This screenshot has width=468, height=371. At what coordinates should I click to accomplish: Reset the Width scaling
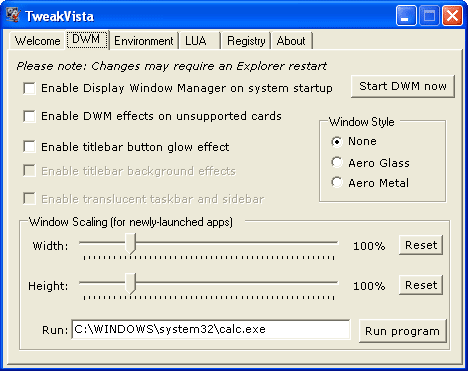[421, 245]
